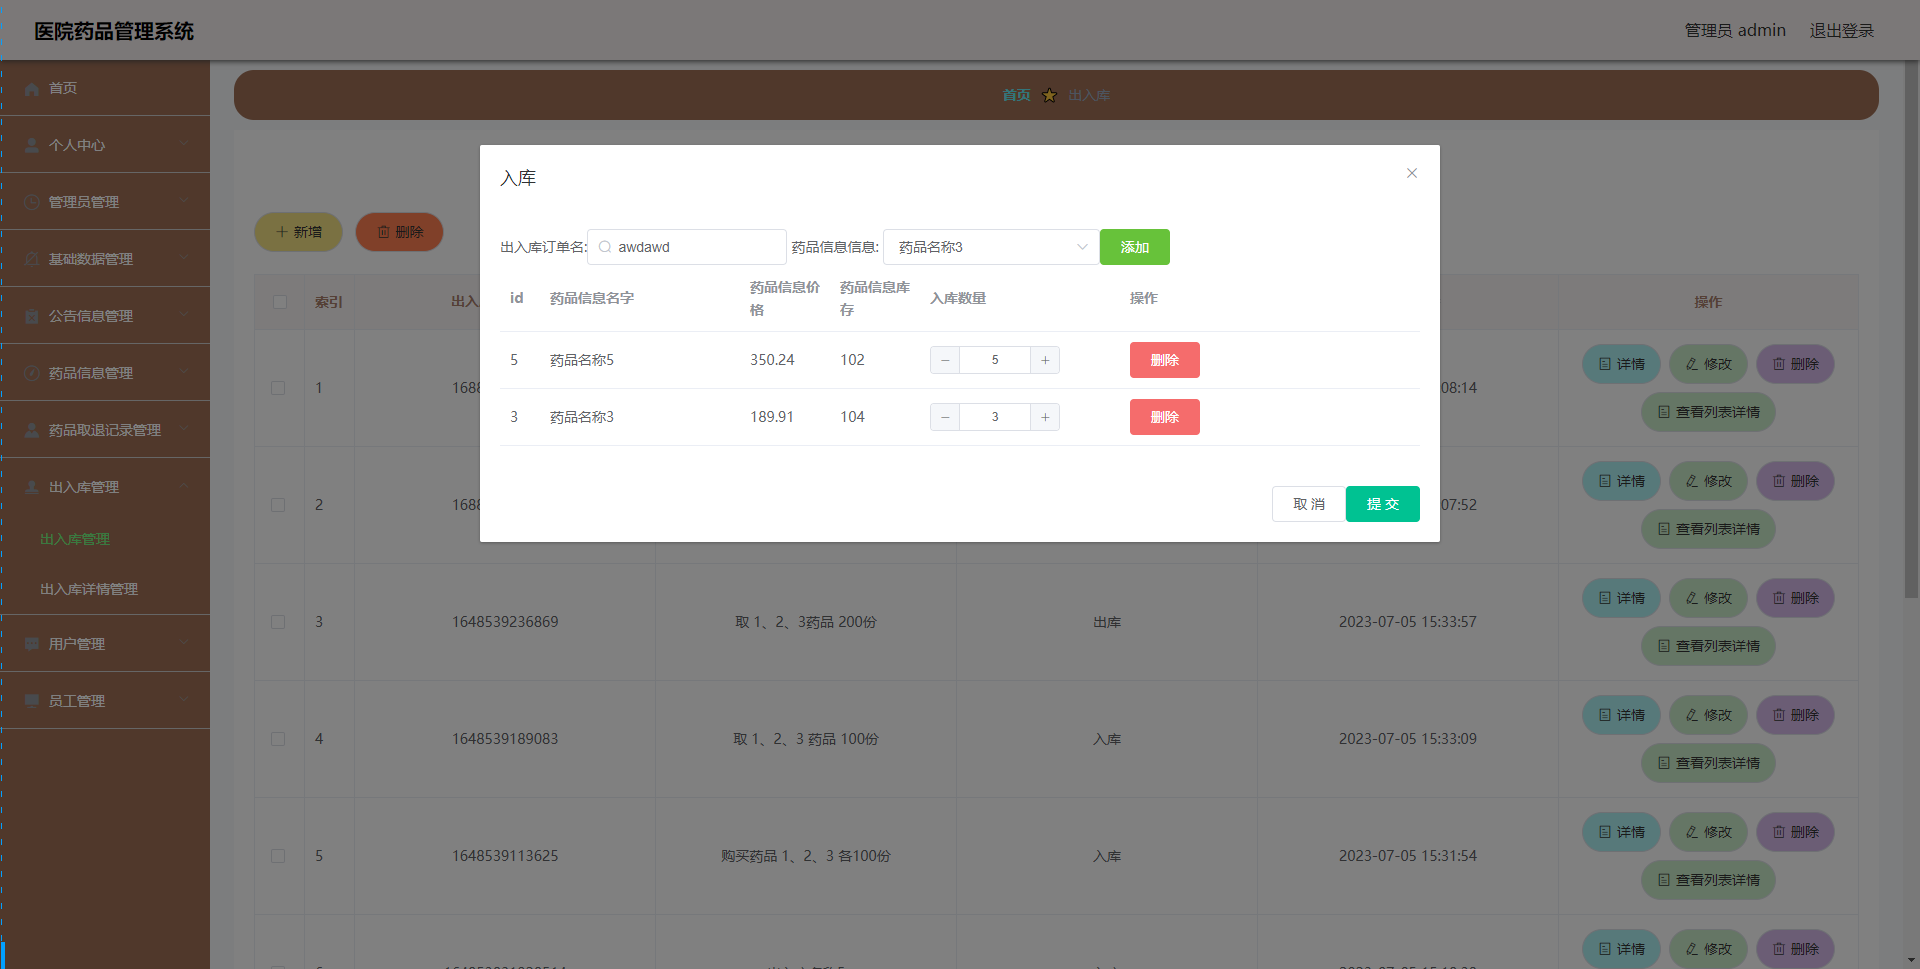Check the checkbox for row 3
The width and height of the screenshot is (1920, 969).
pyautogui.click(x=278, y=622)
